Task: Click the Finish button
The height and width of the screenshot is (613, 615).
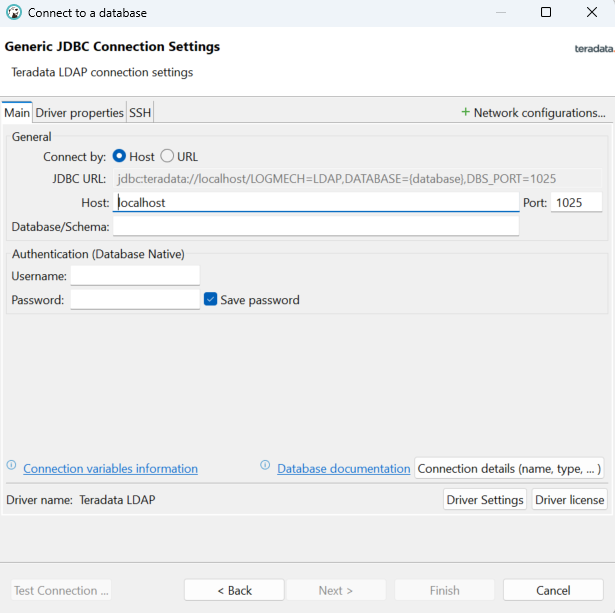Action: [x=444, y=590]
